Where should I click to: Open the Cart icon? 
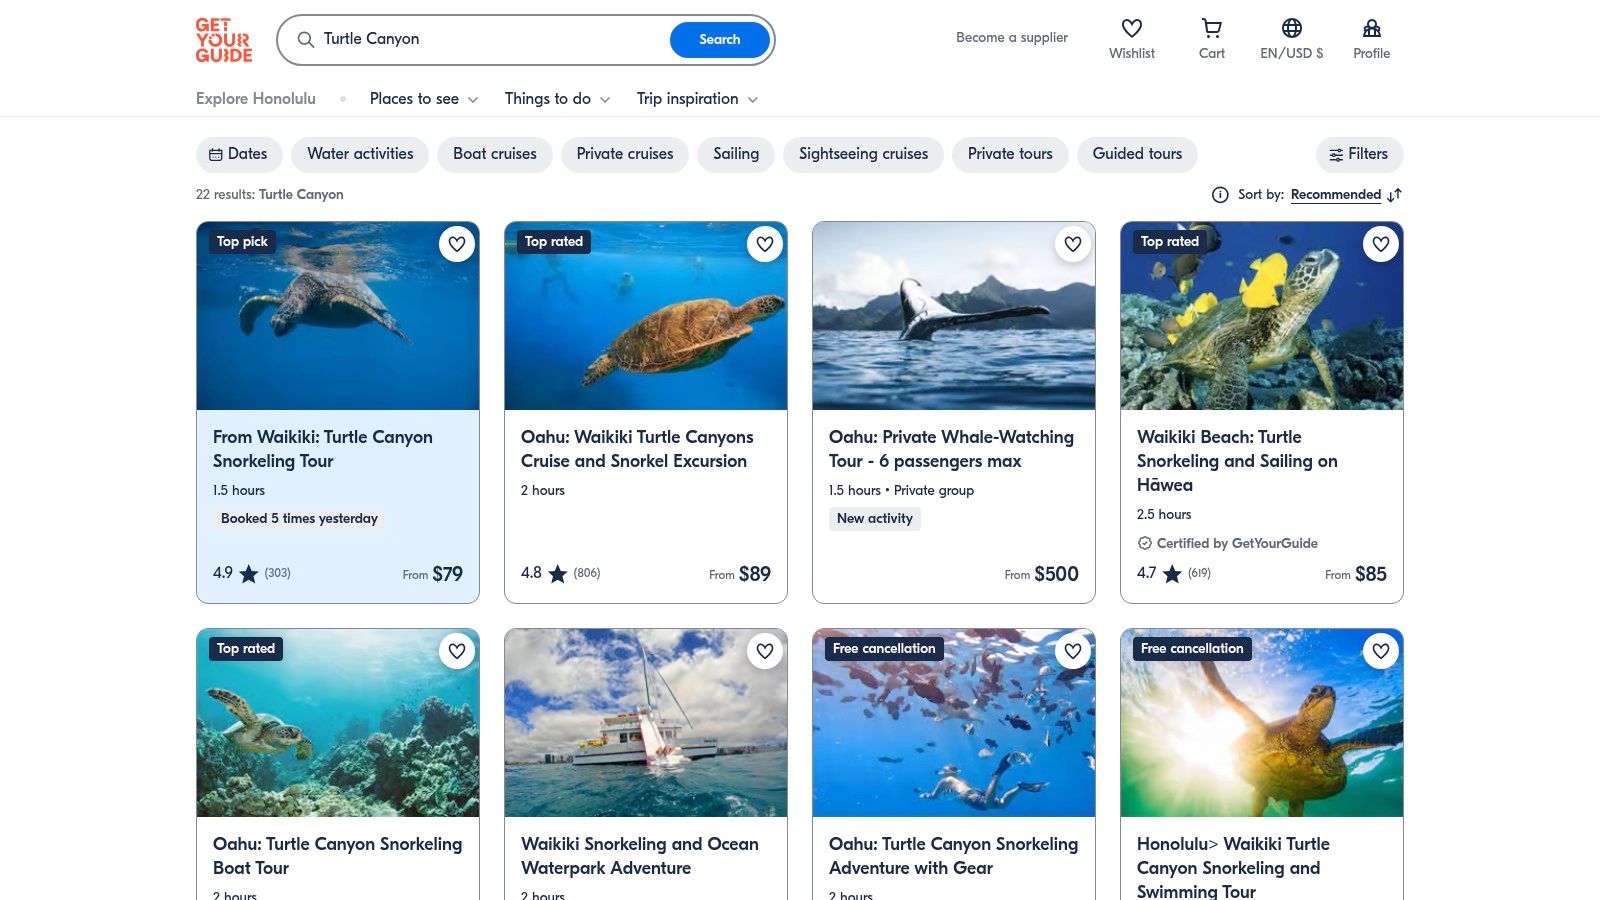(1211, 28)
